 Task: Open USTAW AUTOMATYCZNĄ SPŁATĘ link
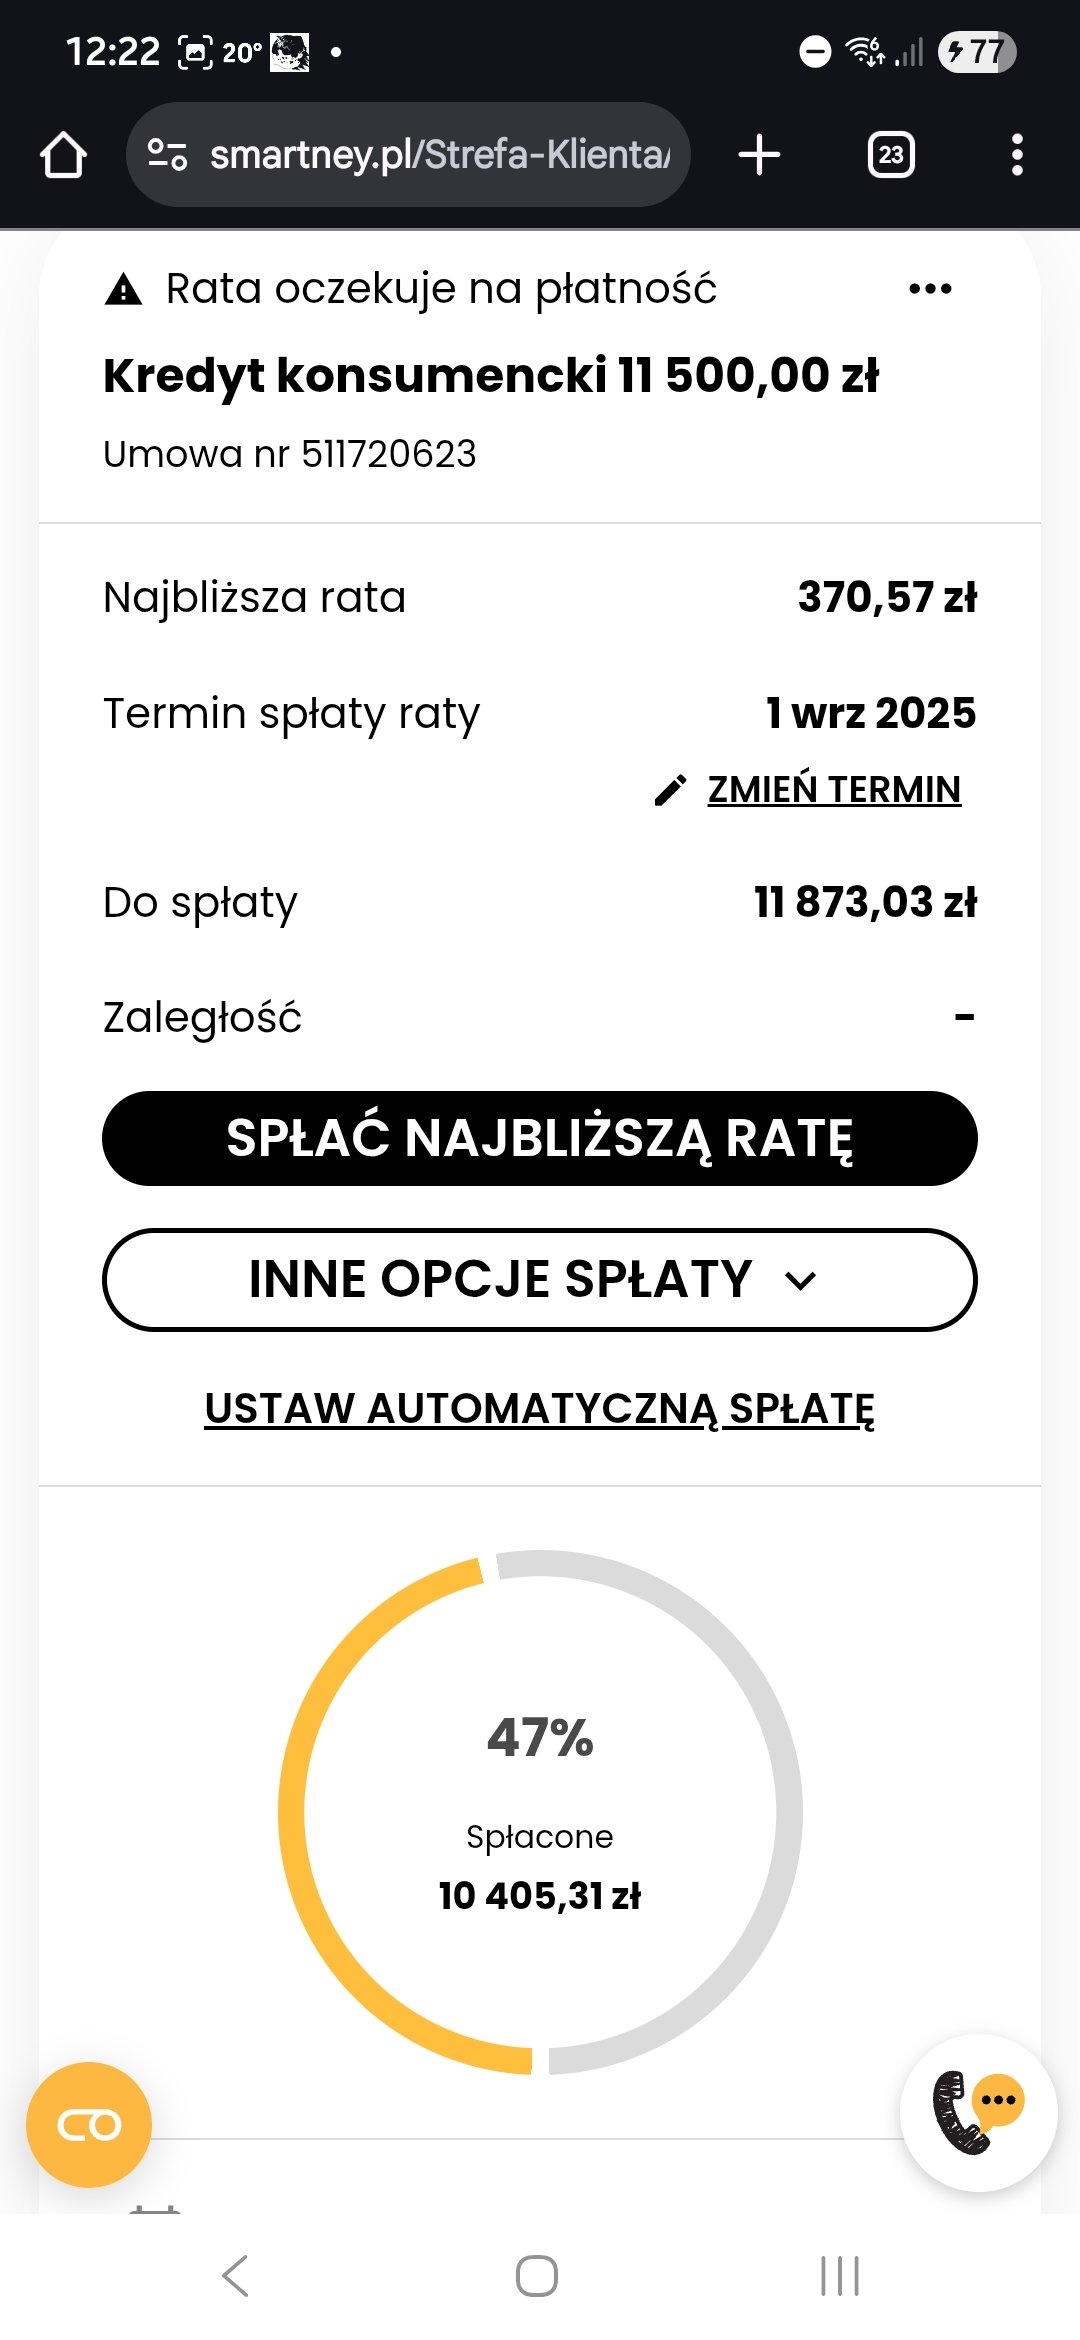point(540,1409)
